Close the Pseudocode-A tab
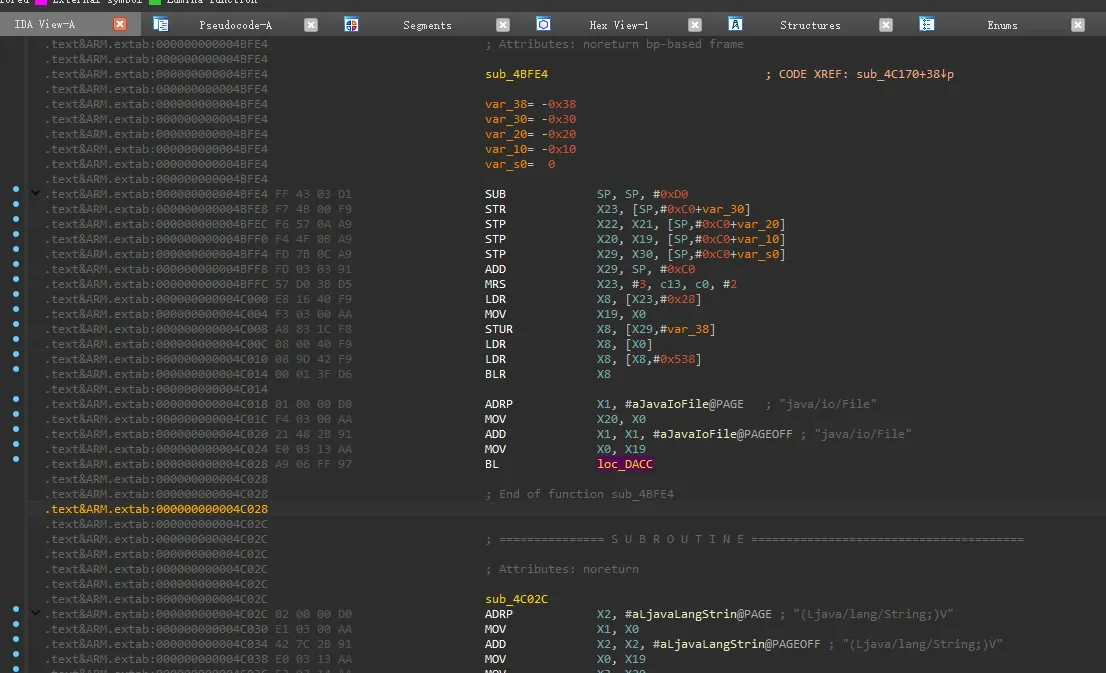This screenshot has height=673, width=1106. pos(310,25)
